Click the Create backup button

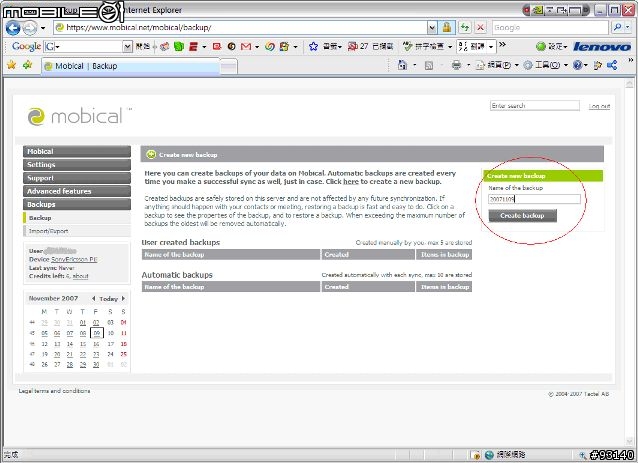point(522,216)
